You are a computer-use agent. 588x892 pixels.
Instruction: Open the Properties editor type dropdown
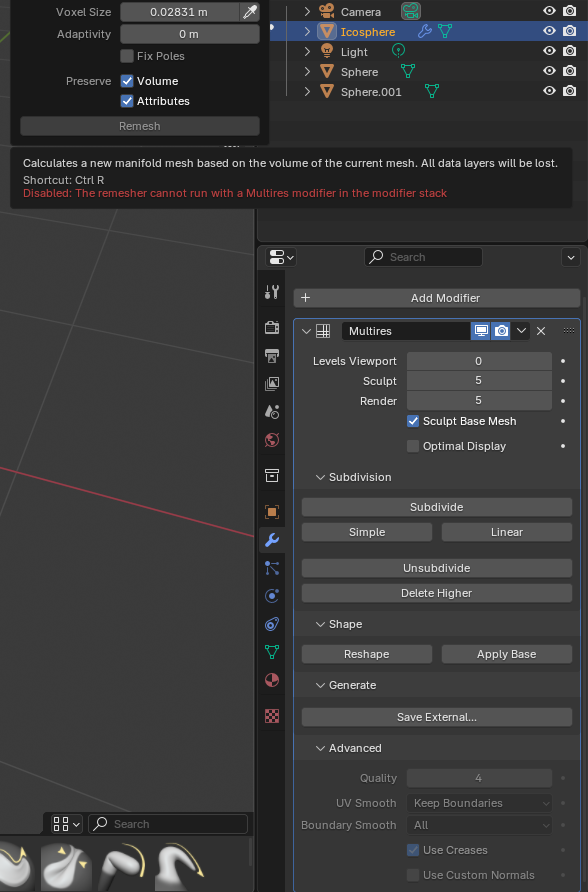point(281,257)
